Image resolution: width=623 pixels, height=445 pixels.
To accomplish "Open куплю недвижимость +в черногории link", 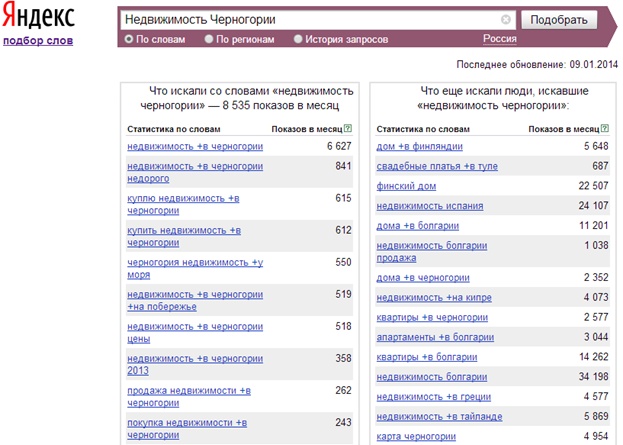I will (183, 204).
